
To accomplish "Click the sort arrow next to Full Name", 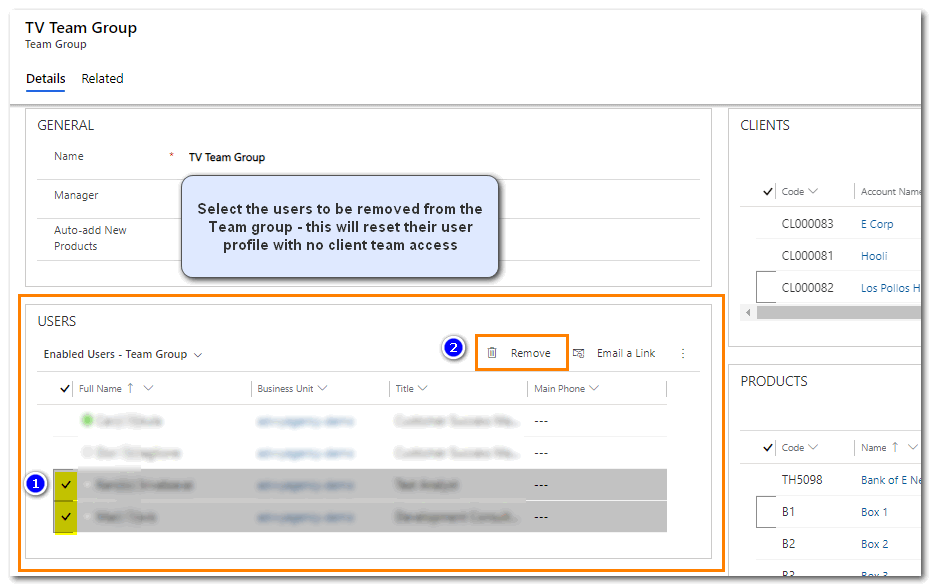I will (x=131, y=388).
